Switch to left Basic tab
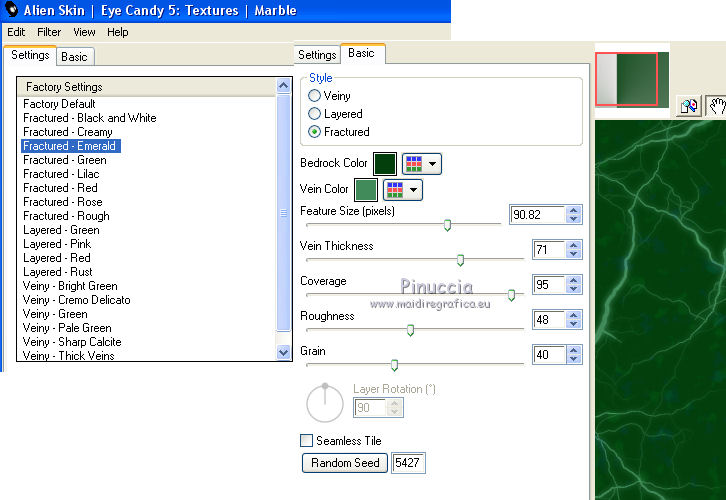726x500 pixels. pyautogui.click(x=74, y=56)
